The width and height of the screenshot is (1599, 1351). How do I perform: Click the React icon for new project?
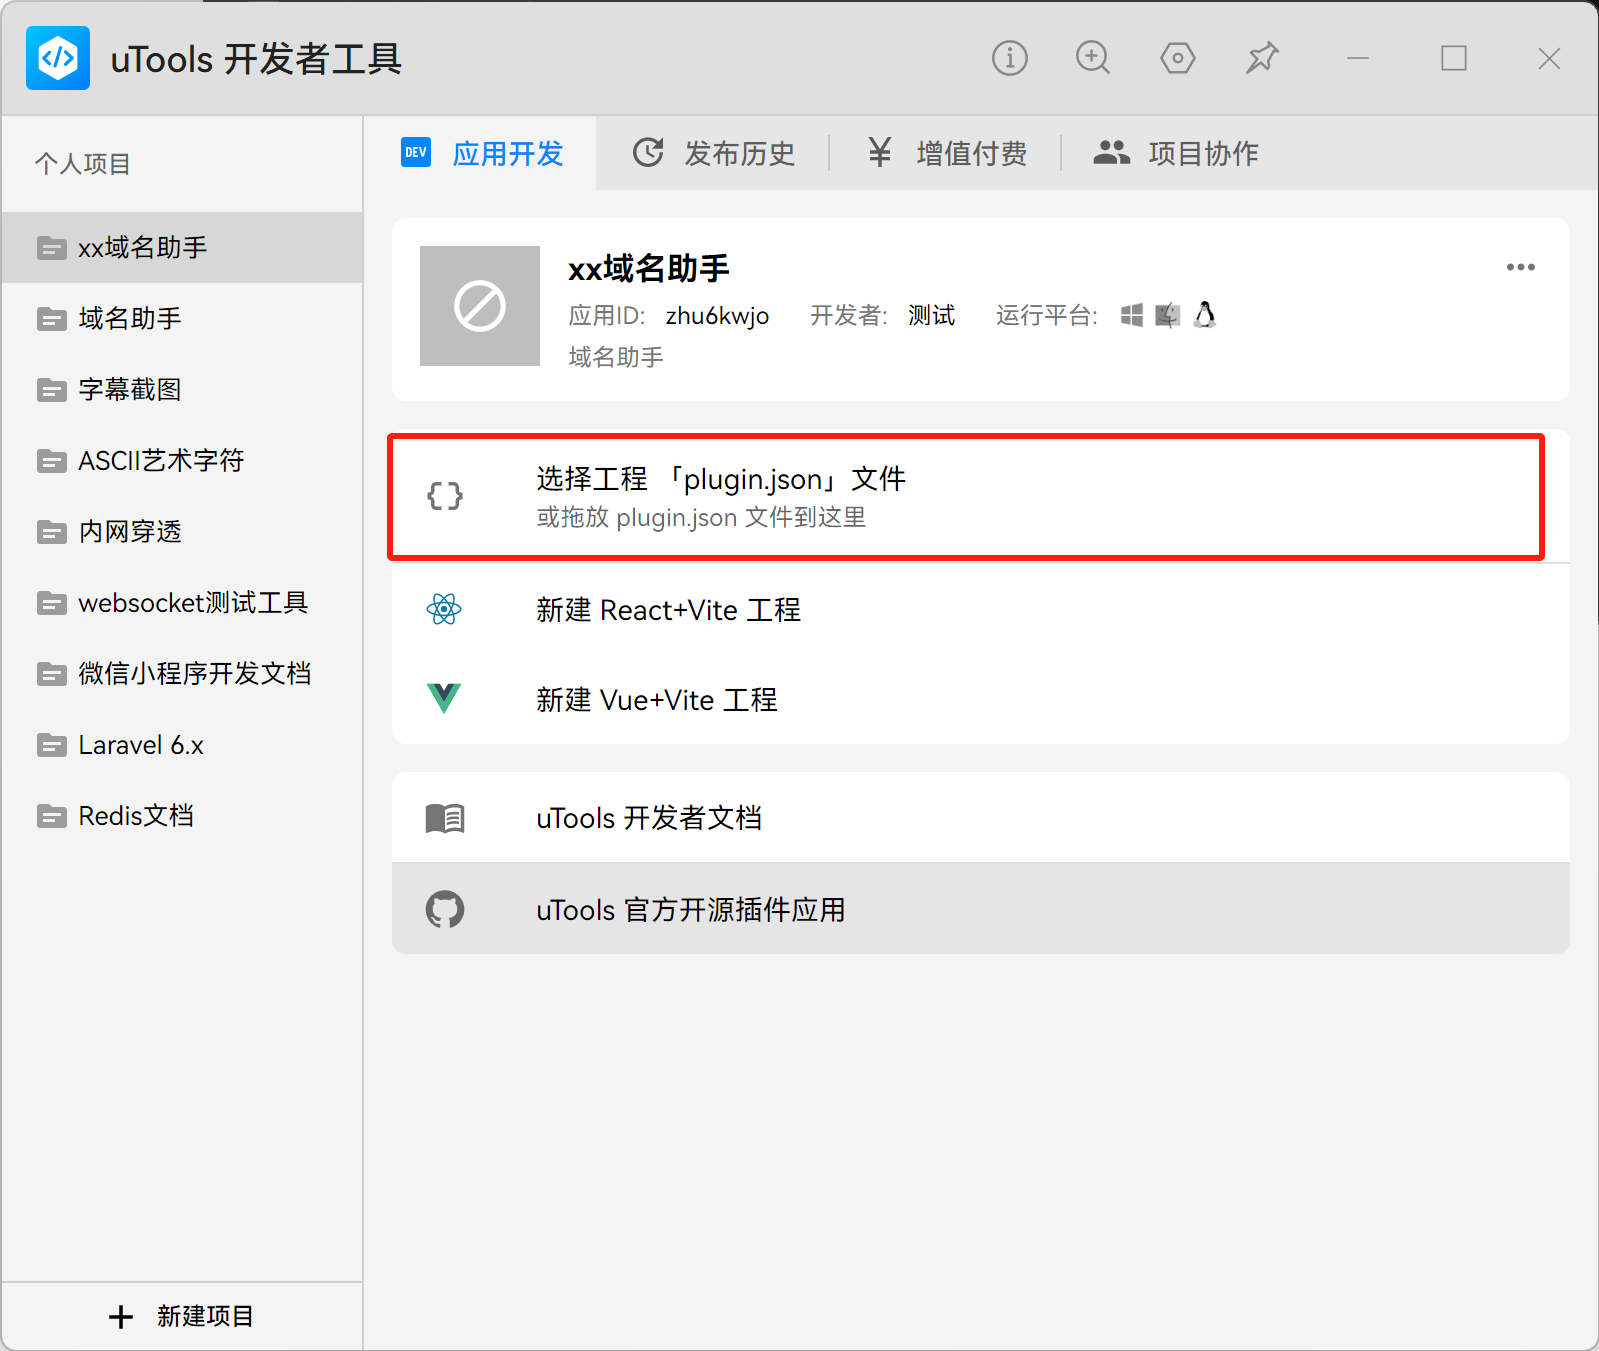[x=444, y=609]
